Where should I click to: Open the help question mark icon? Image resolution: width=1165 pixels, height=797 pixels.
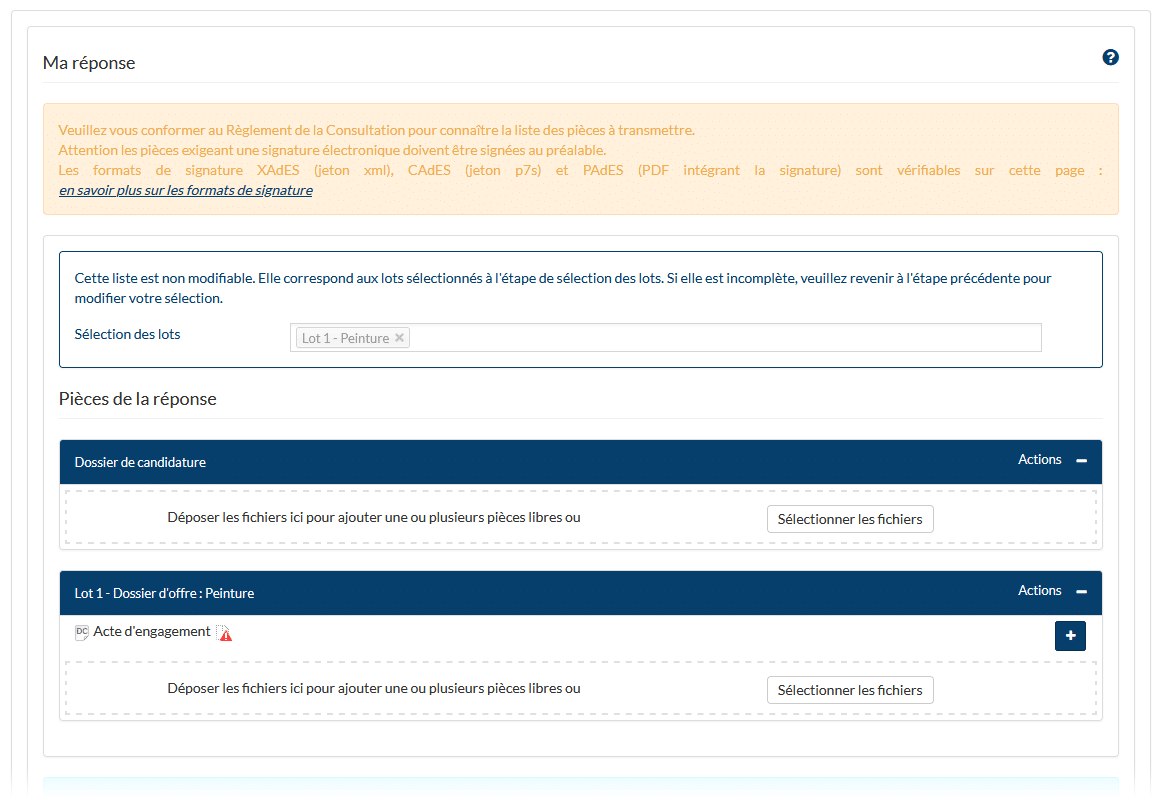click(1110, 58)
